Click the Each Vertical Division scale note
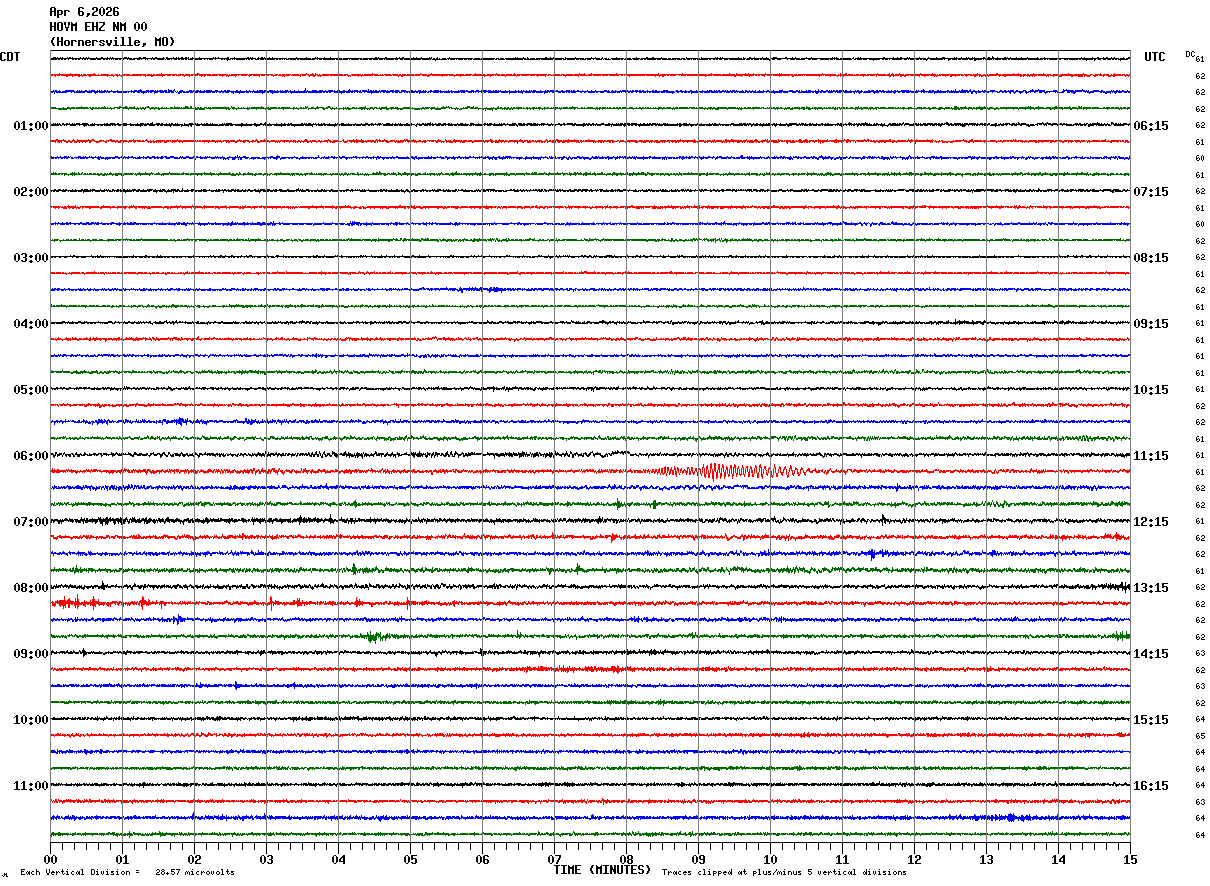This screenshot has height=886, width=1210. [x=127, y=873]
